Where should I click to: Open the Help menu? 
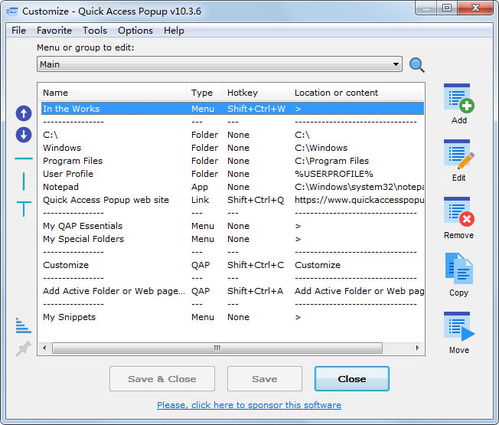coord(174,31)
